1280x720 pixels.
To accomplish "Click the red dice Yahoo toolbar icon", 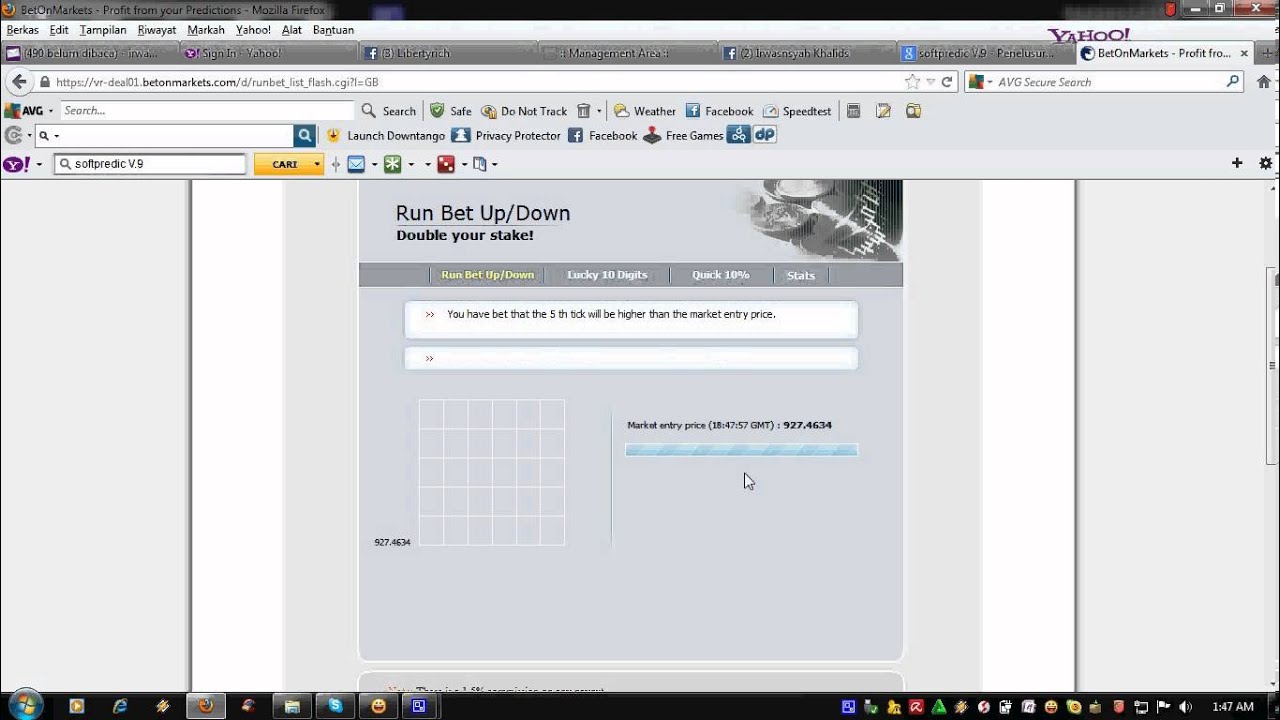I will tap(446, 164).
